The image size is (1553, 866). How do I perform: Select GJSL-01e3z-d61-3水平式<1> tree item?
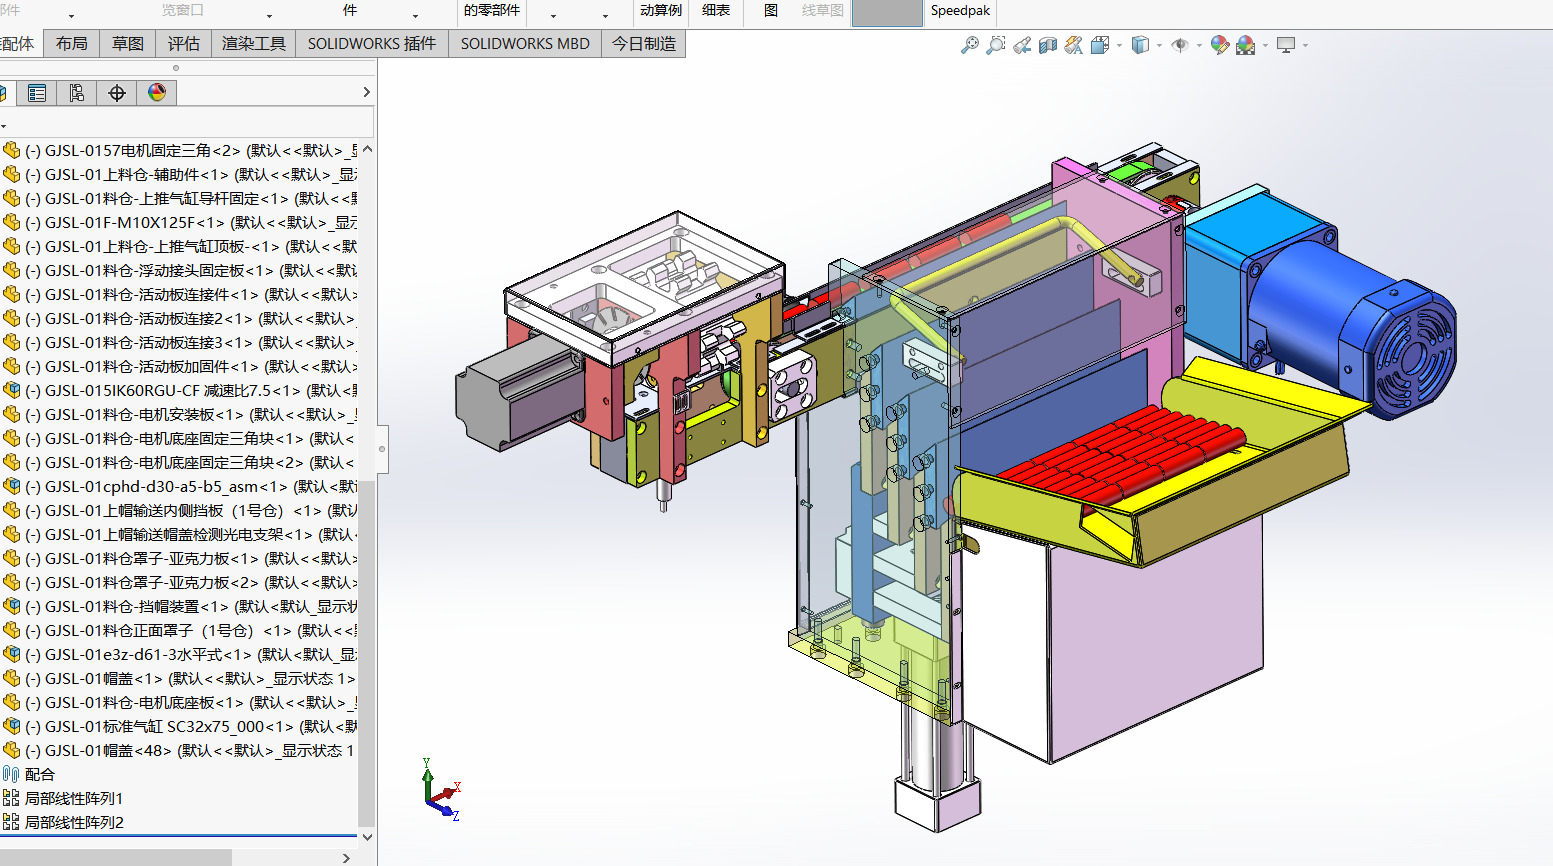180,654
